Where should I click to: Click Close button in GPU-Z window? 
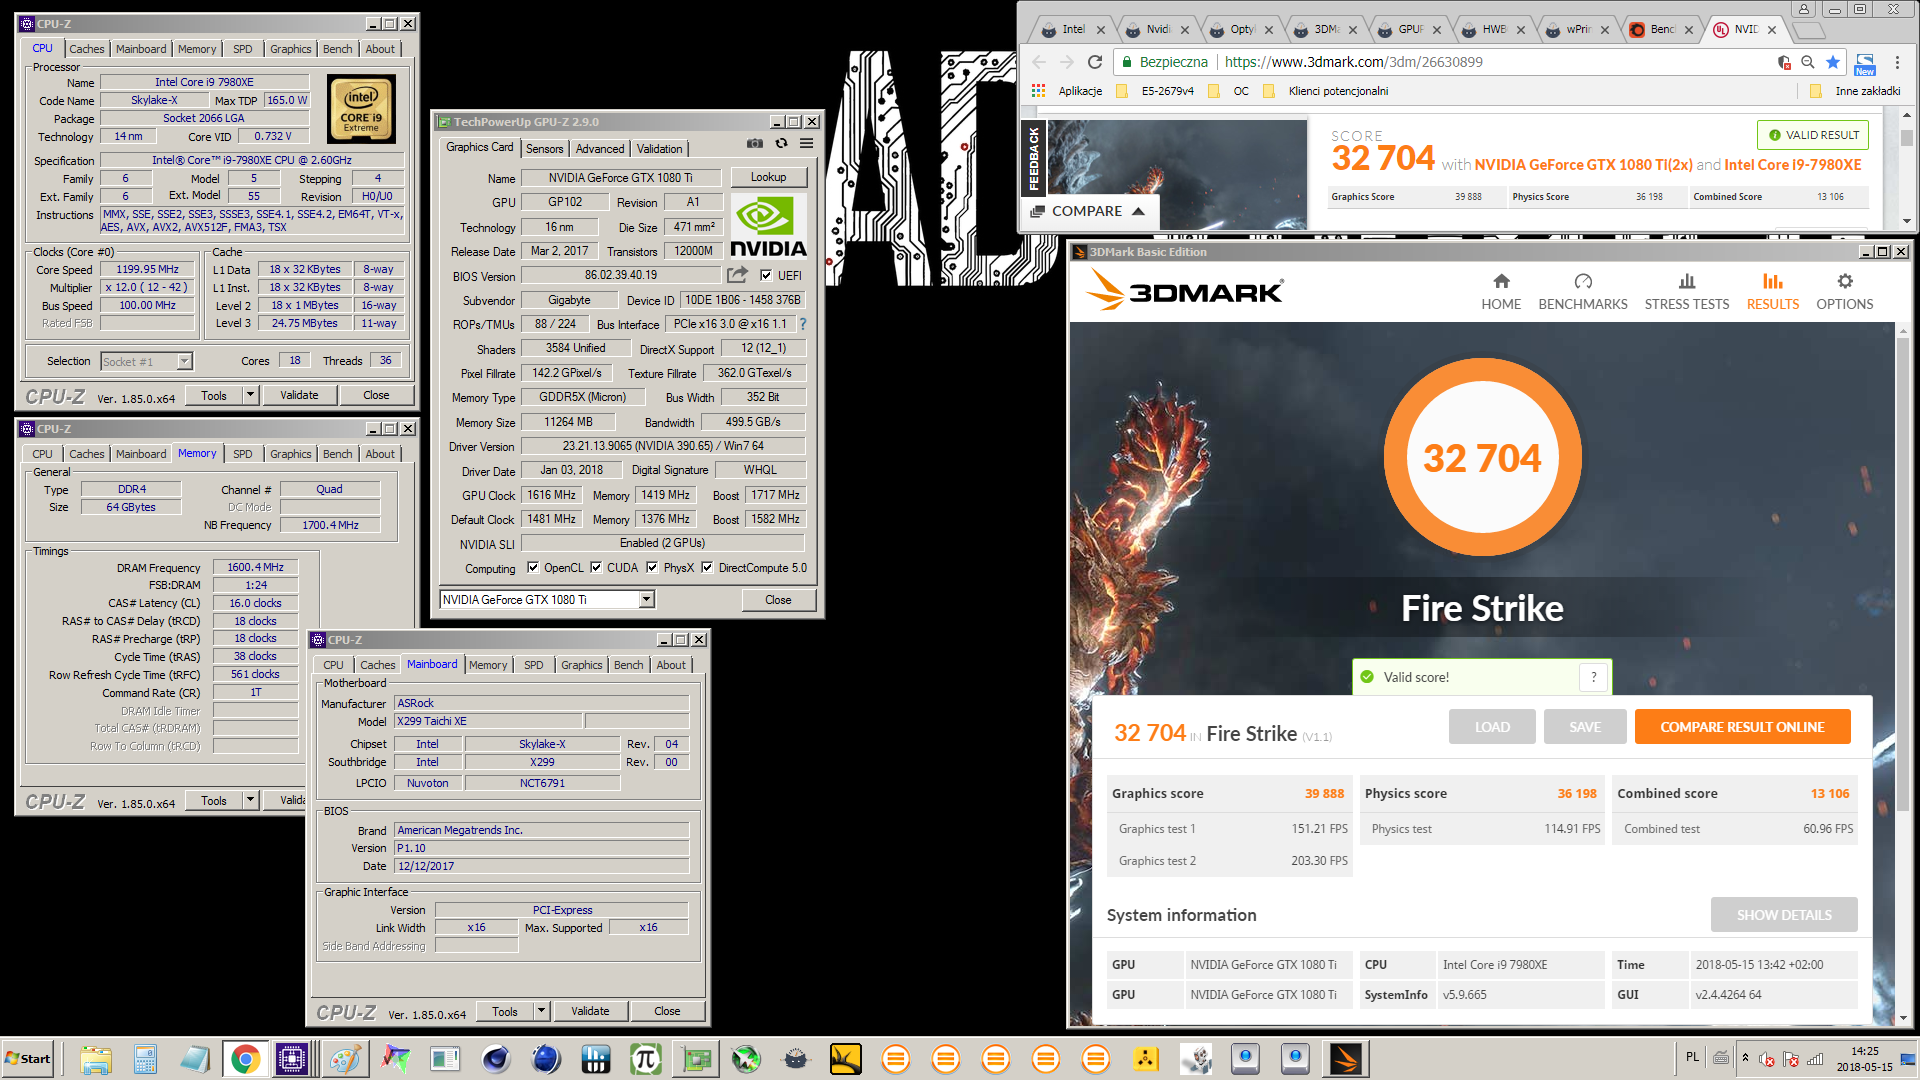pyautogui.click(x=778, y=600)
